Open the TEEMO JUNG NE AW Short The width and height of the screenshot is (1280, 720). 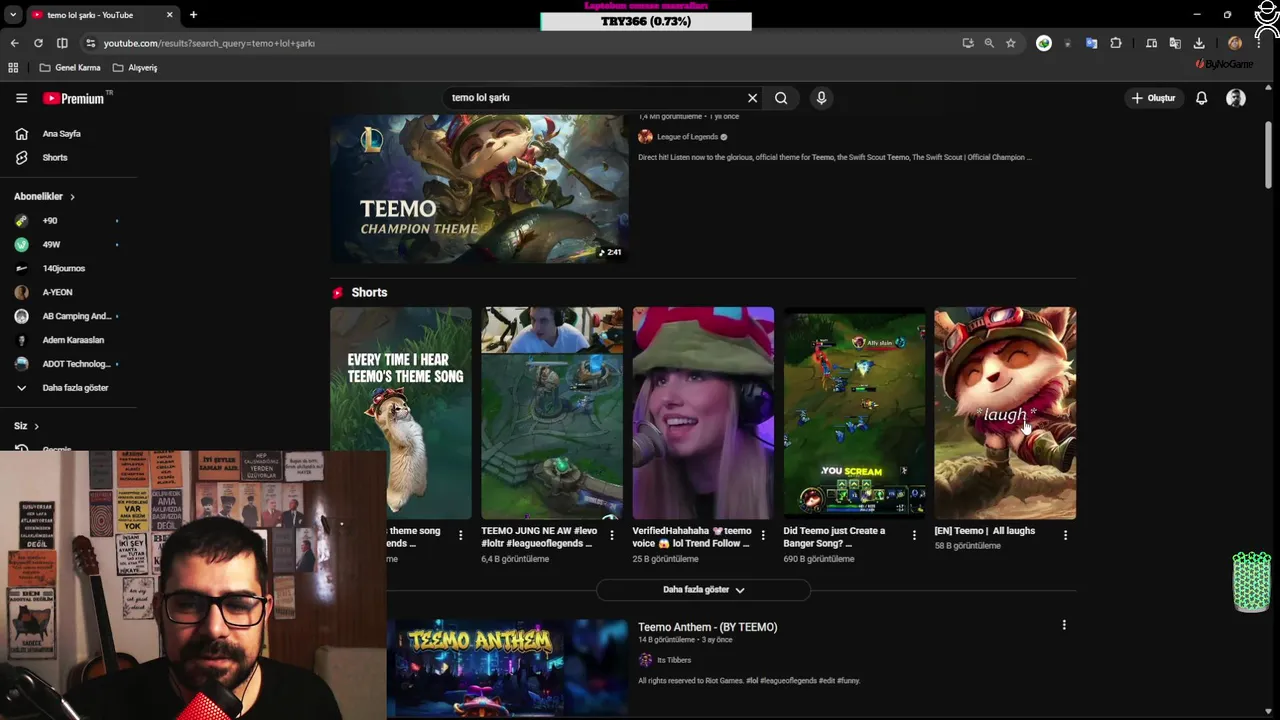pos(552,413)
